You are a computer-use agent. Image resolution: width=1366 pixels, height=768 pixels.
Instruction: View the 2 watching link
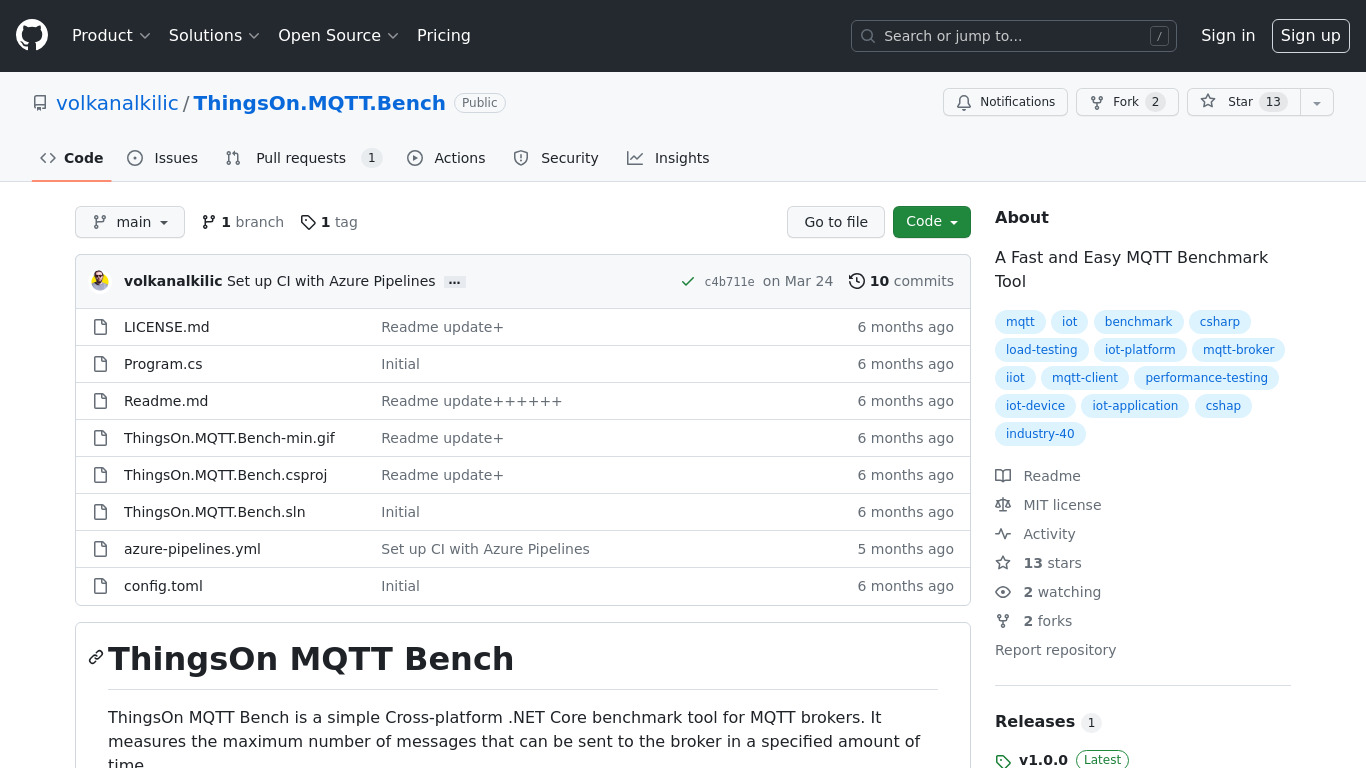click(1048, 592)
